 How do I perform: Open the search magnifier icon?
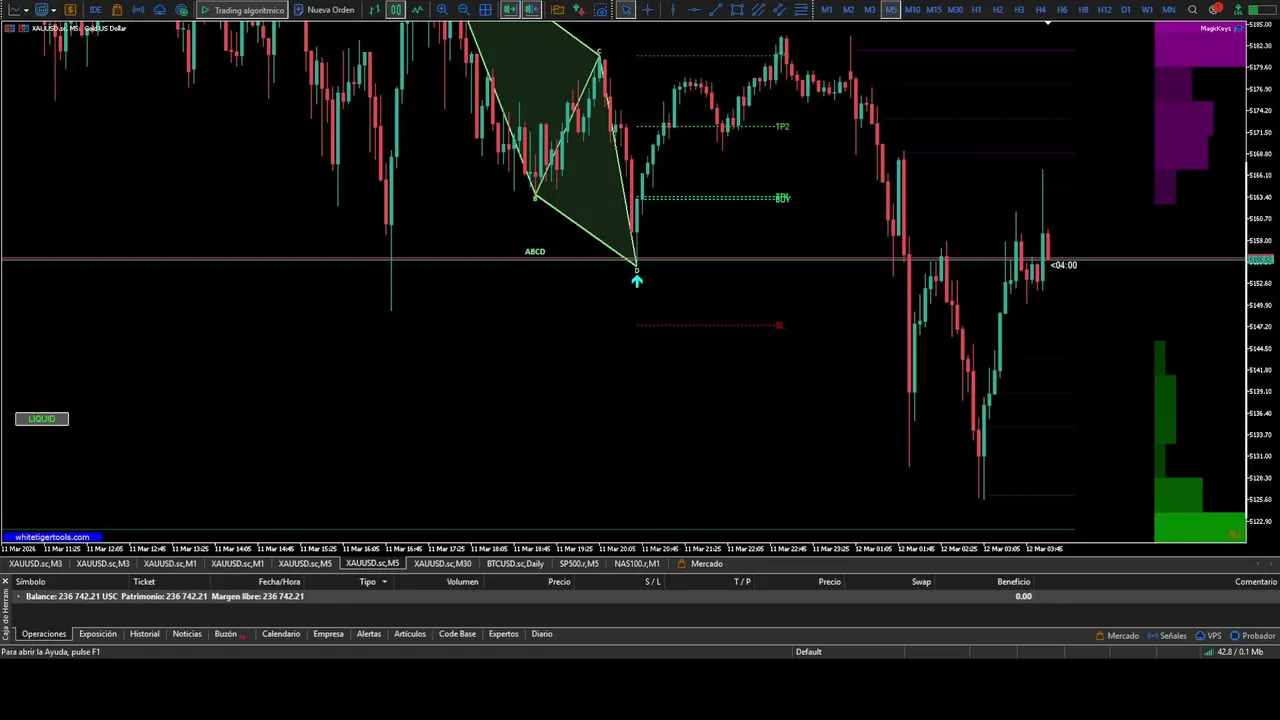coord(1192,10)
